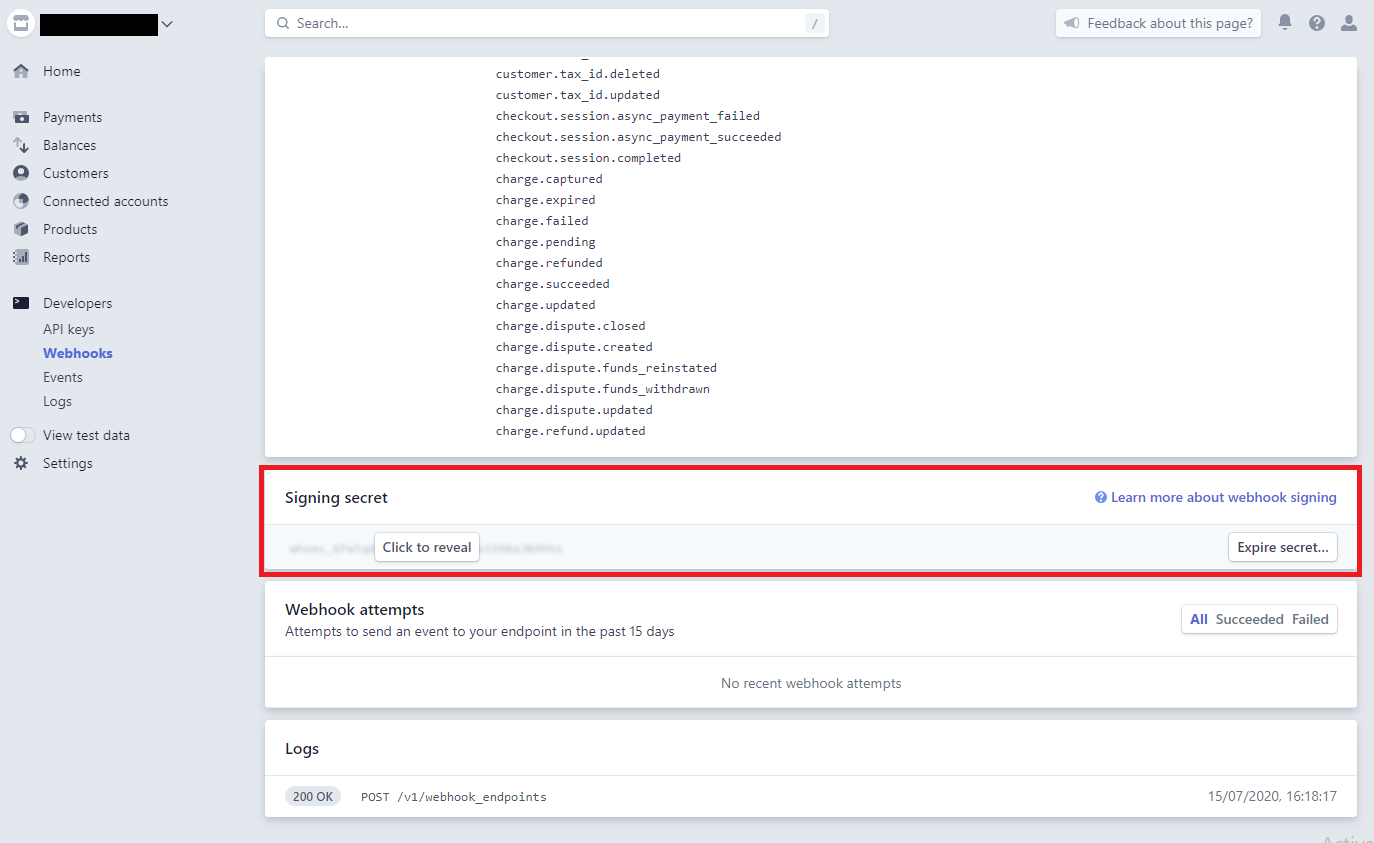
Task: Select the All attempts filter
Action: coord(1198,619)
